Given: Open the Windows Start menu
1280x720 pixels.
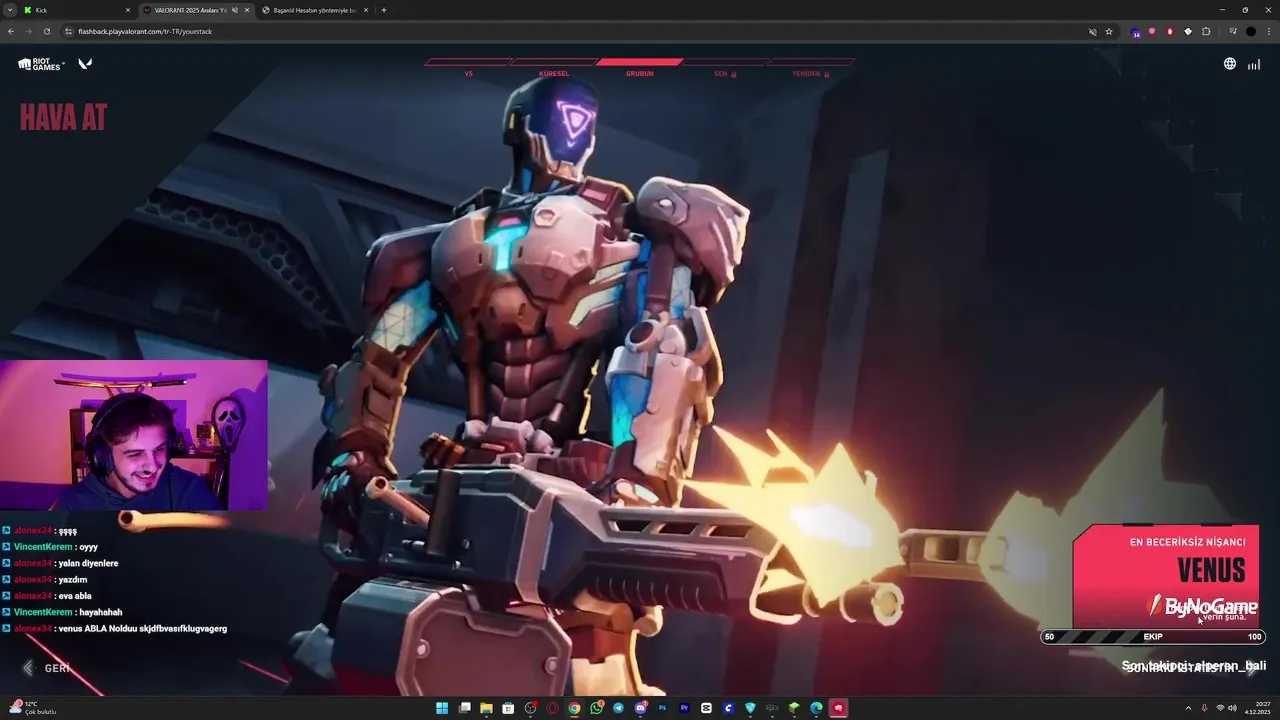Looking at the screenshot, I should point(442,708).
